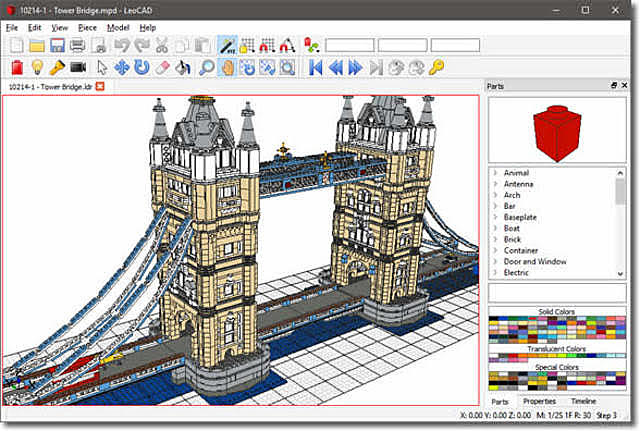Pick the black swatch in Solid Colors
Image resolution: width=640 pixels, height=431 pixels.
tap(493, 318)
